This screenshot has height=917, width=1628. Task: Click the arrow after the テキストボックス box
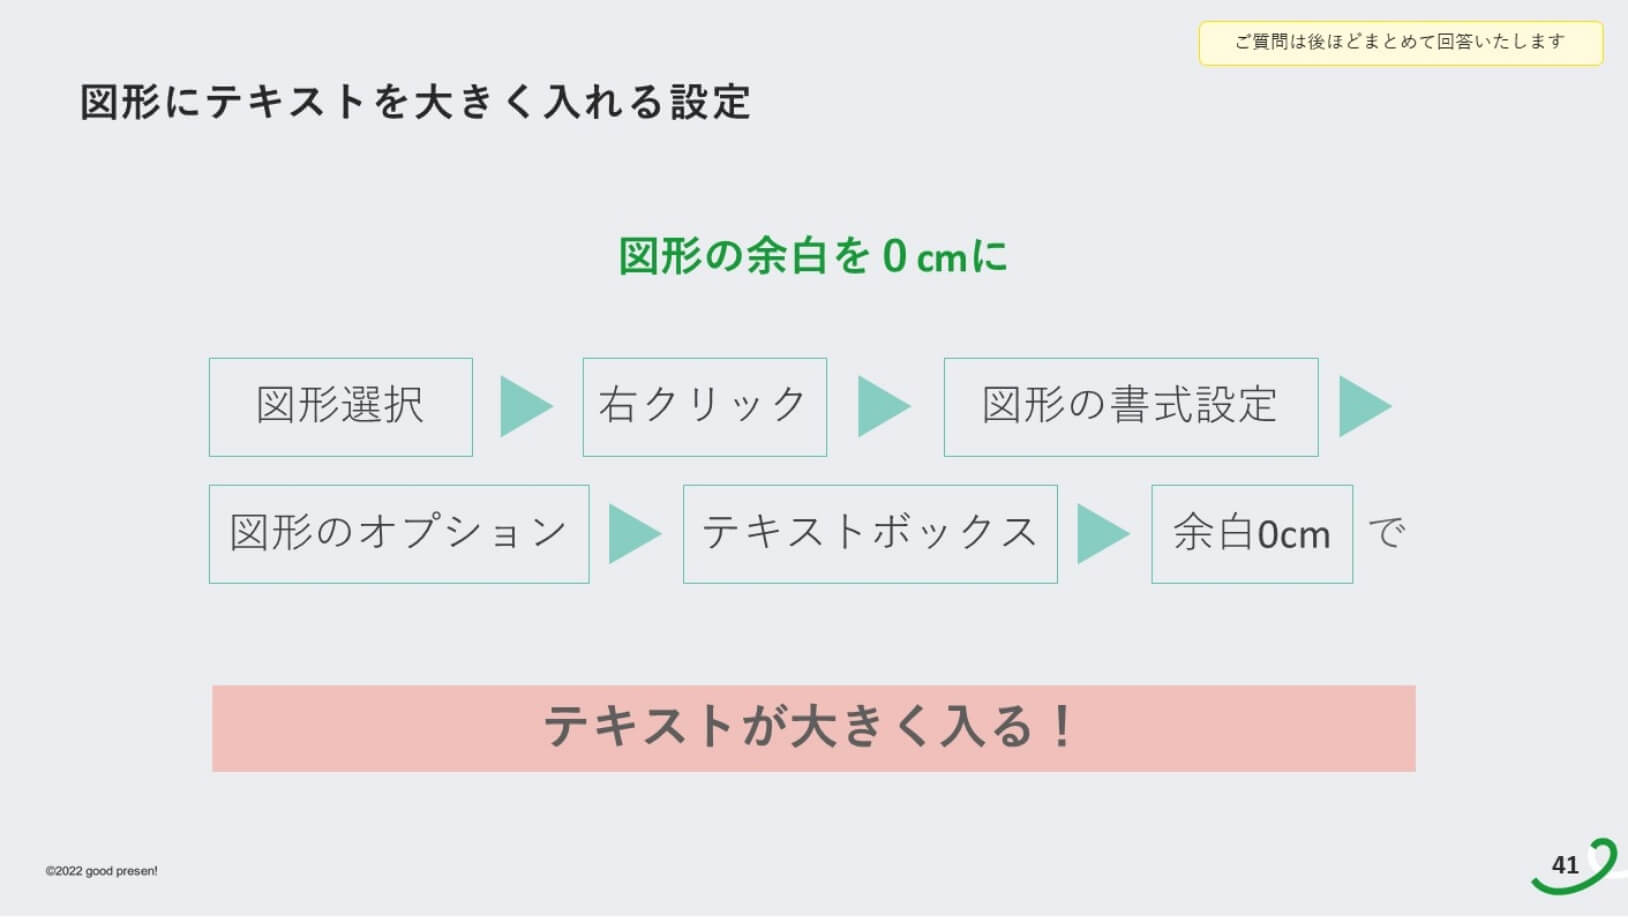(x=1101, y=534)
